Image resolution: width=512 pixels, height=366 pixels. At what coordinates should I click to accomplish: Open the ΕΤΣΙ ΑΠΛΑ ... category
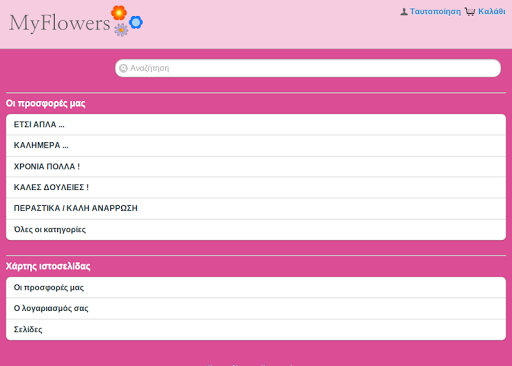[256, 124]
